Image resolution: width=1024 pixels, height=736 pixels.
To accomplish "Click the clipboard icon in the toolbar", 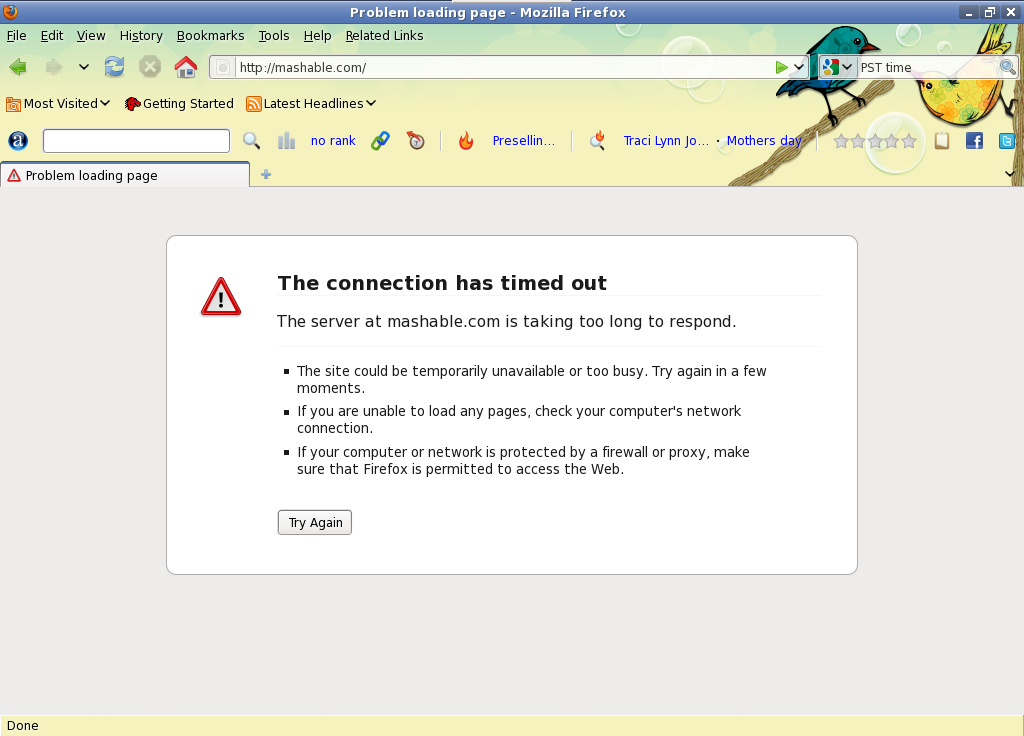I will [942, 140].
